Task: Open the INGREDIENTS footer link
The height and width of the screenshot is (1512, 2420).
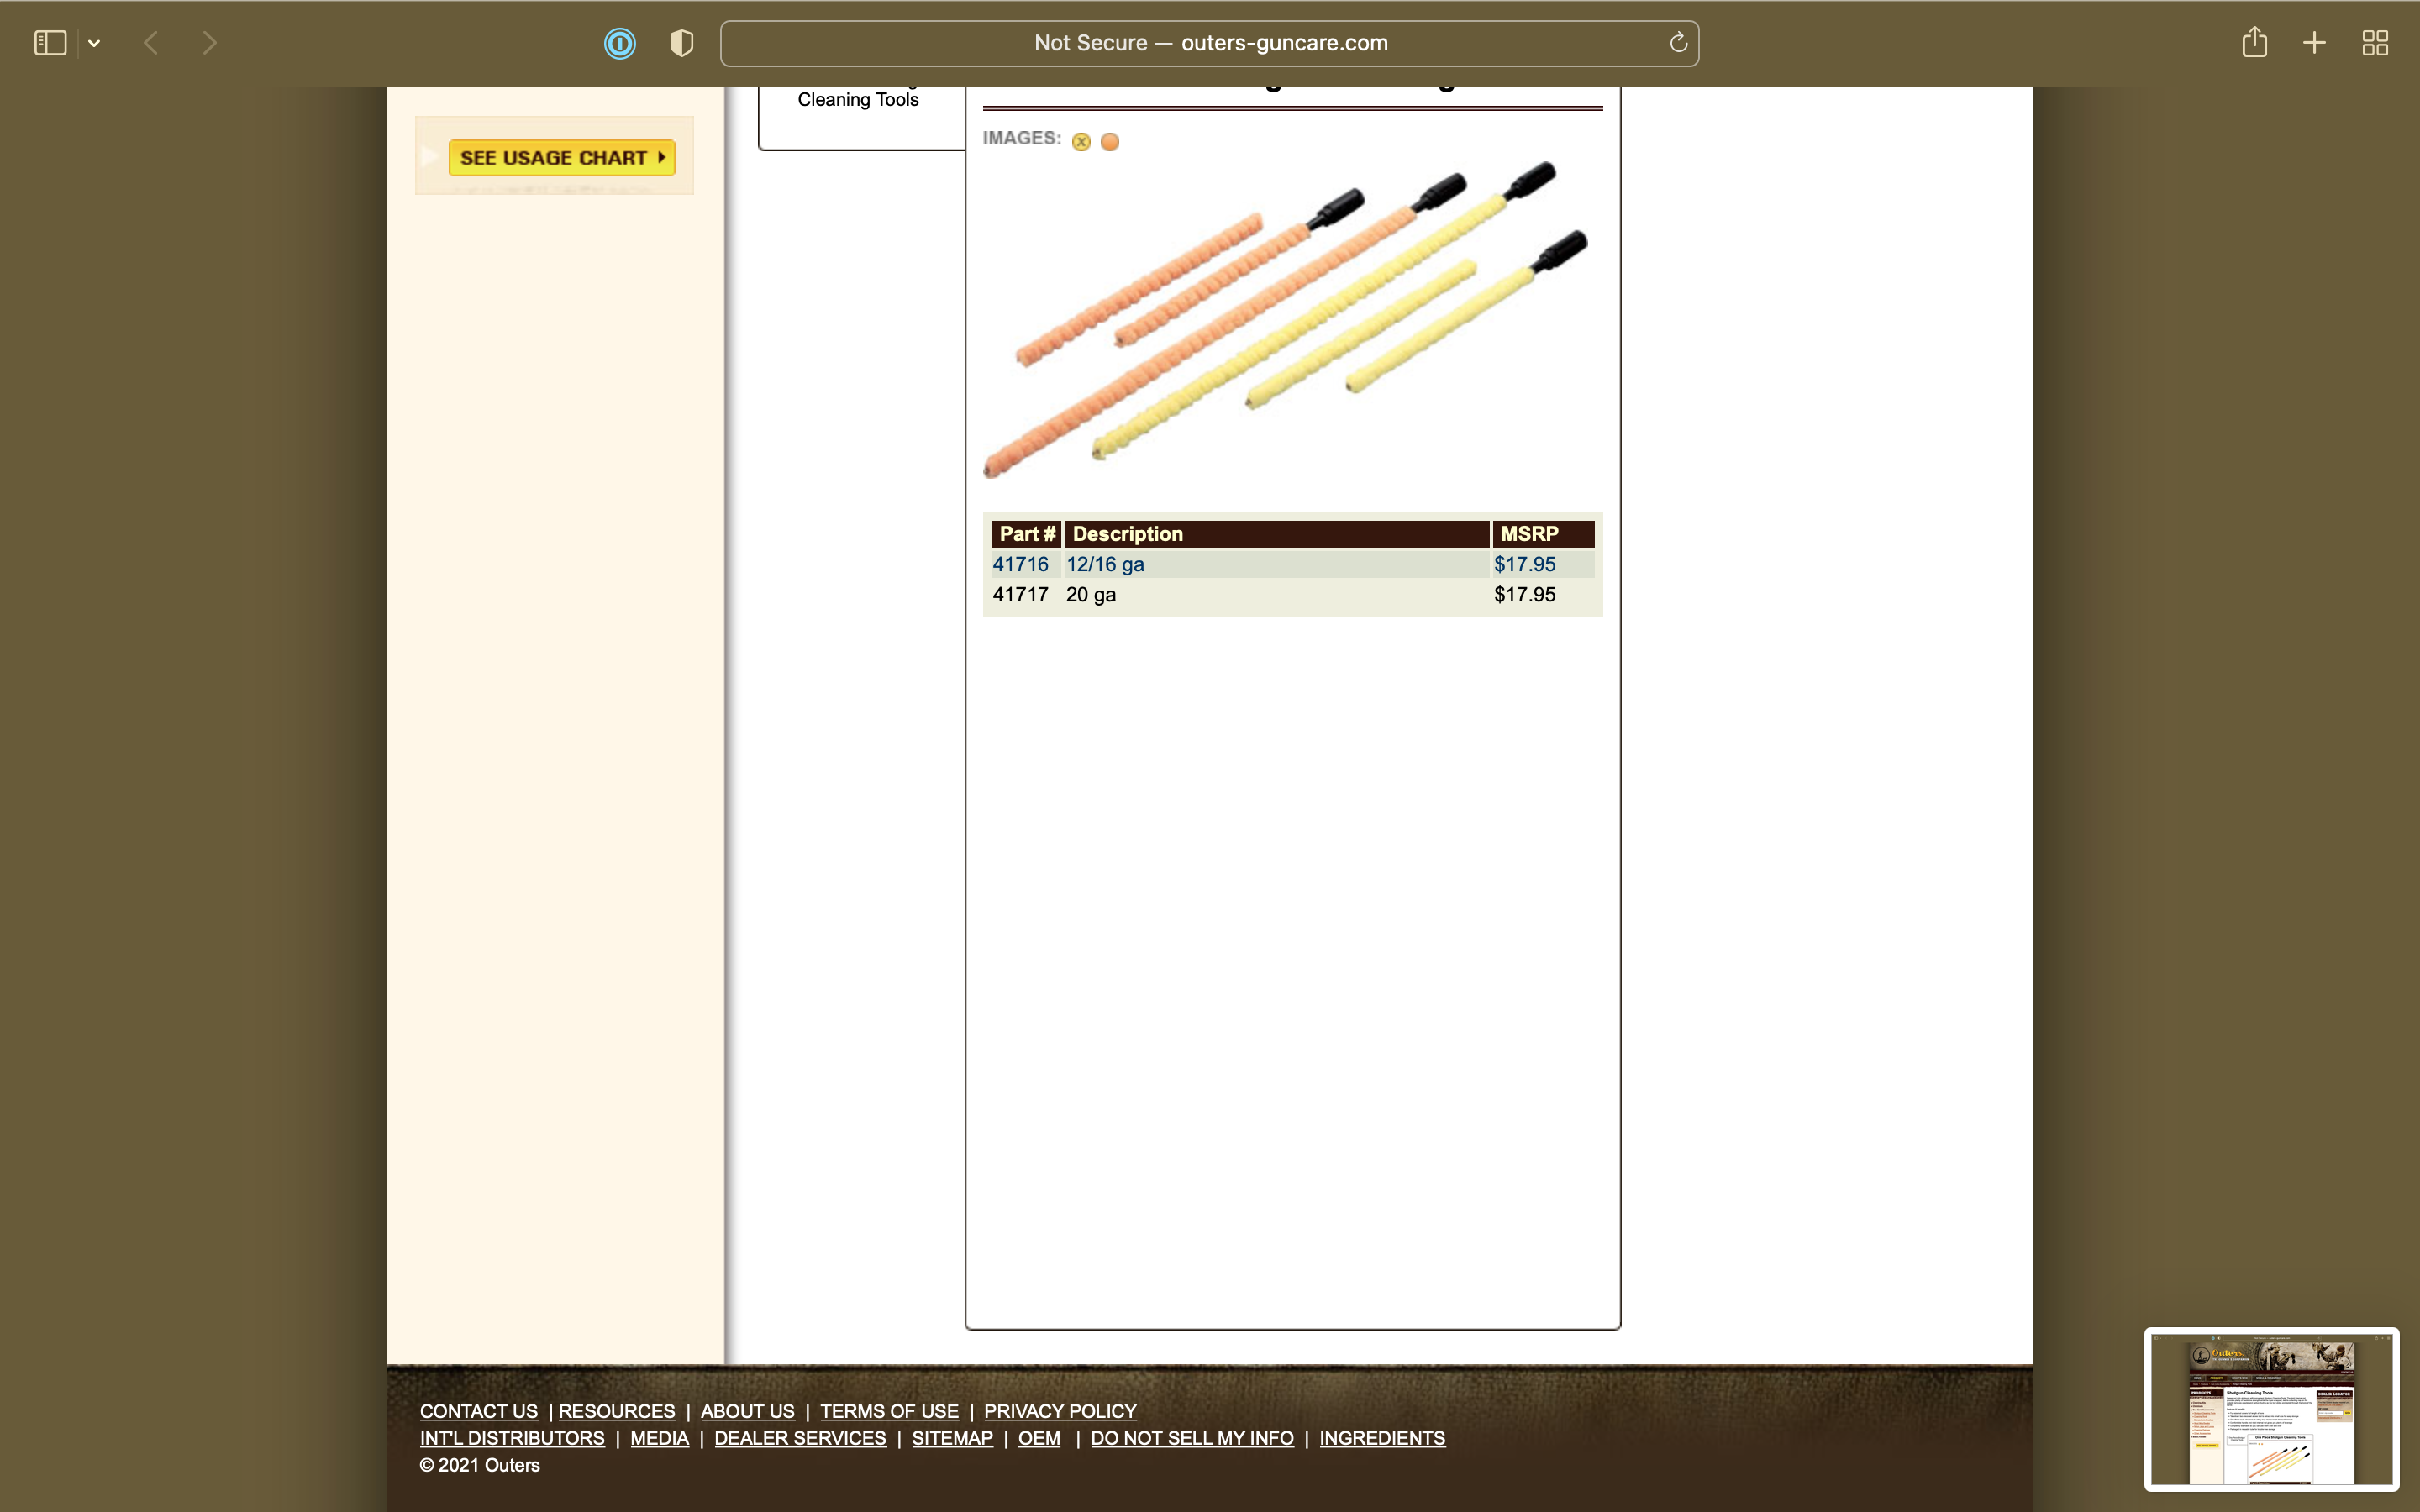Action: (x=1382, y=1438)
